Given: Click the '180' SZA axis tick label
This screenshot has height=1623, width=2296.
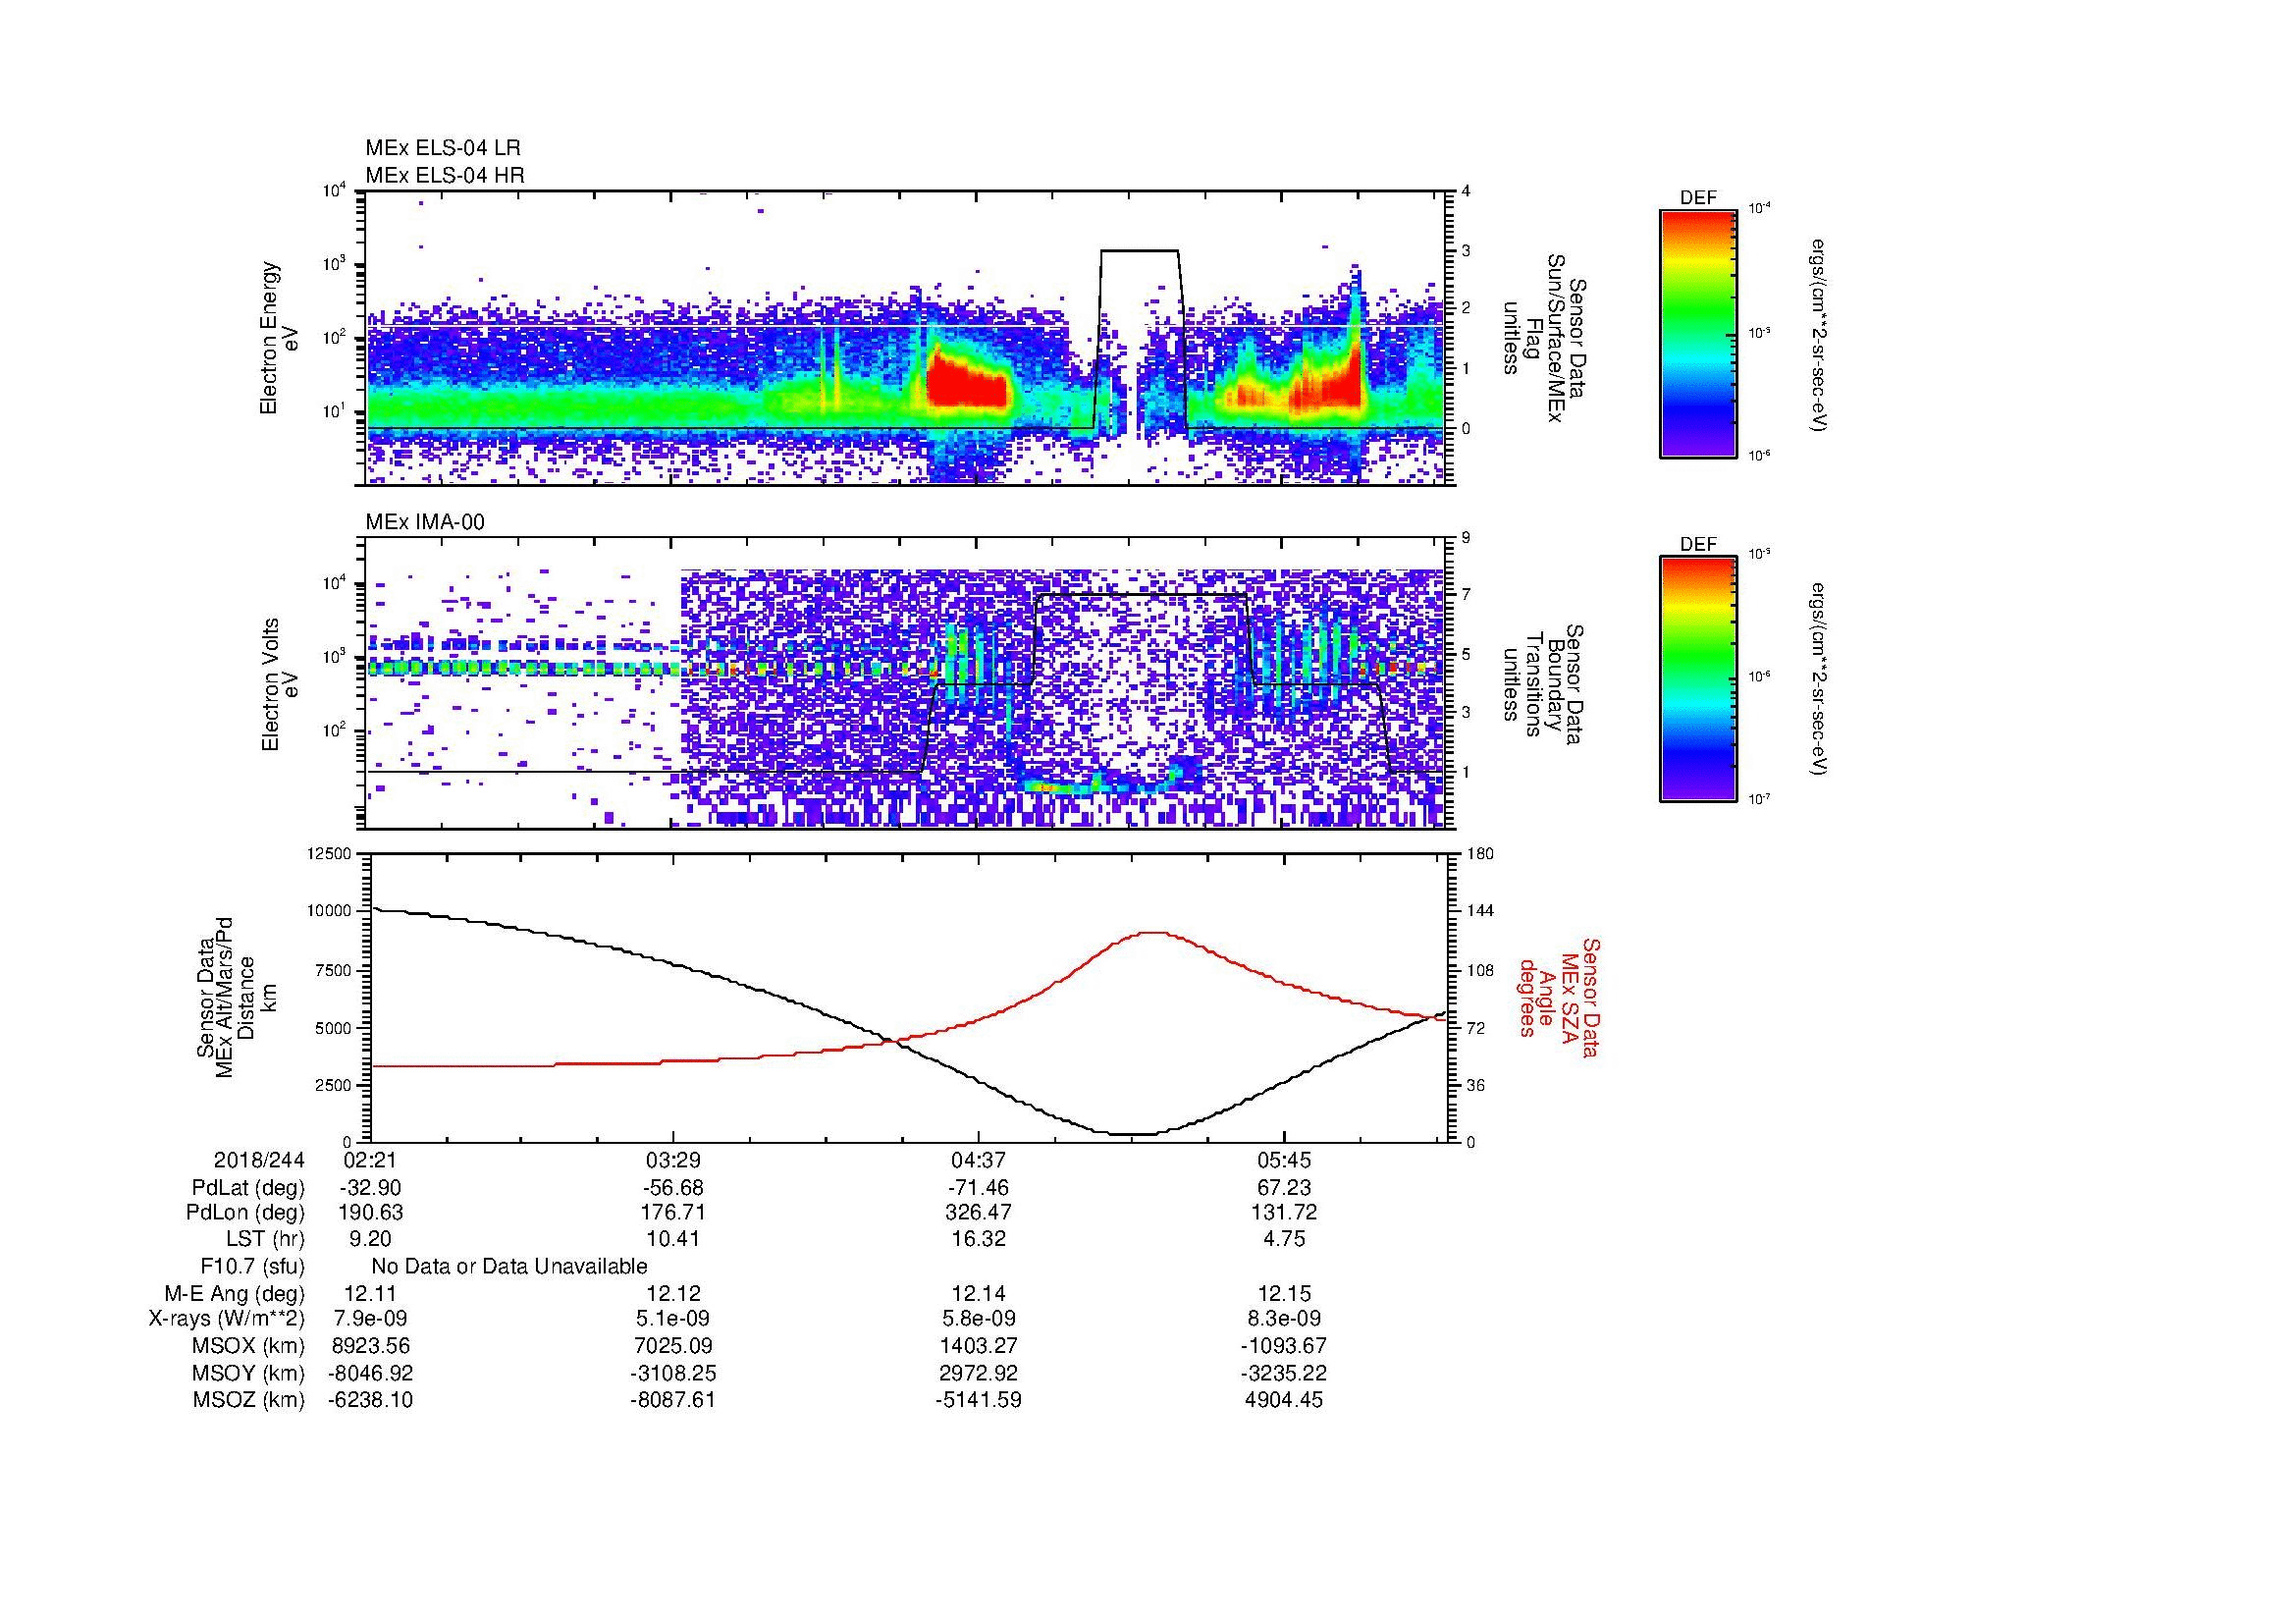Looking at the screenshot, I should tap(1479, 853).
